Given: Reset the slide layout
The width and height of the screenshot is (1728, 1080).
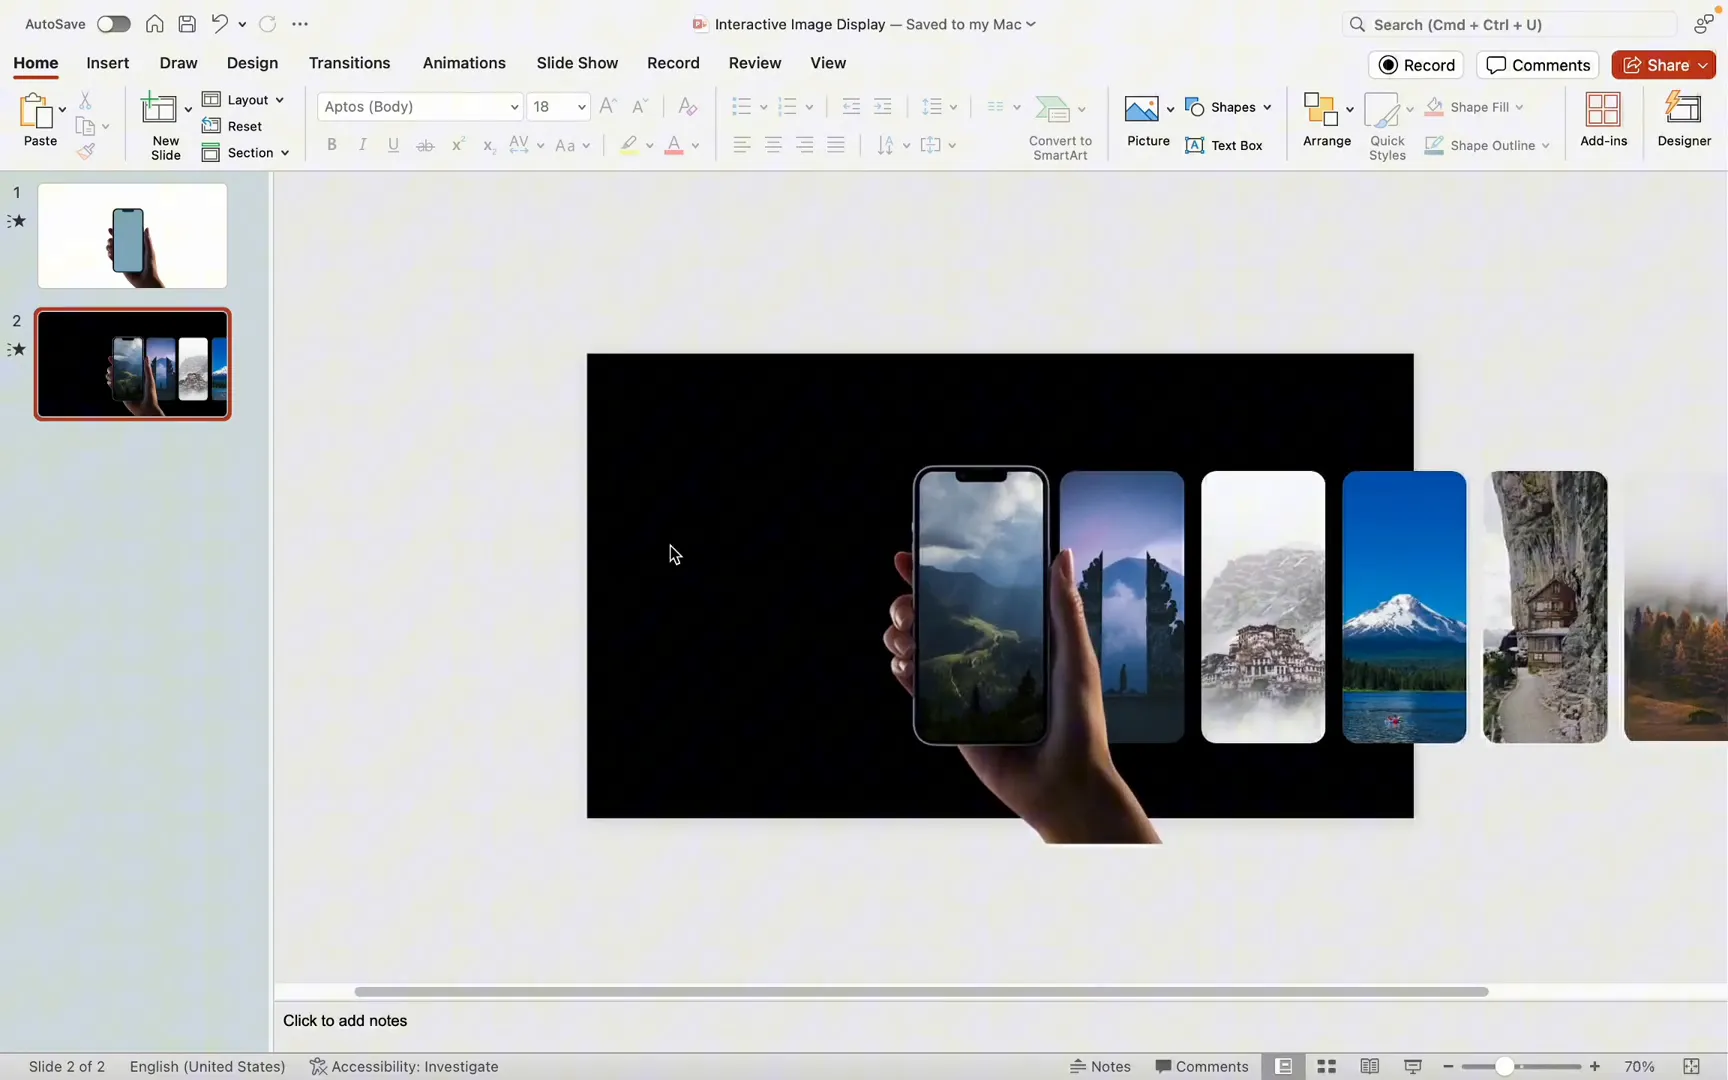Looking at the screenshot, I should pyautogui.click(x=232, y=126).
